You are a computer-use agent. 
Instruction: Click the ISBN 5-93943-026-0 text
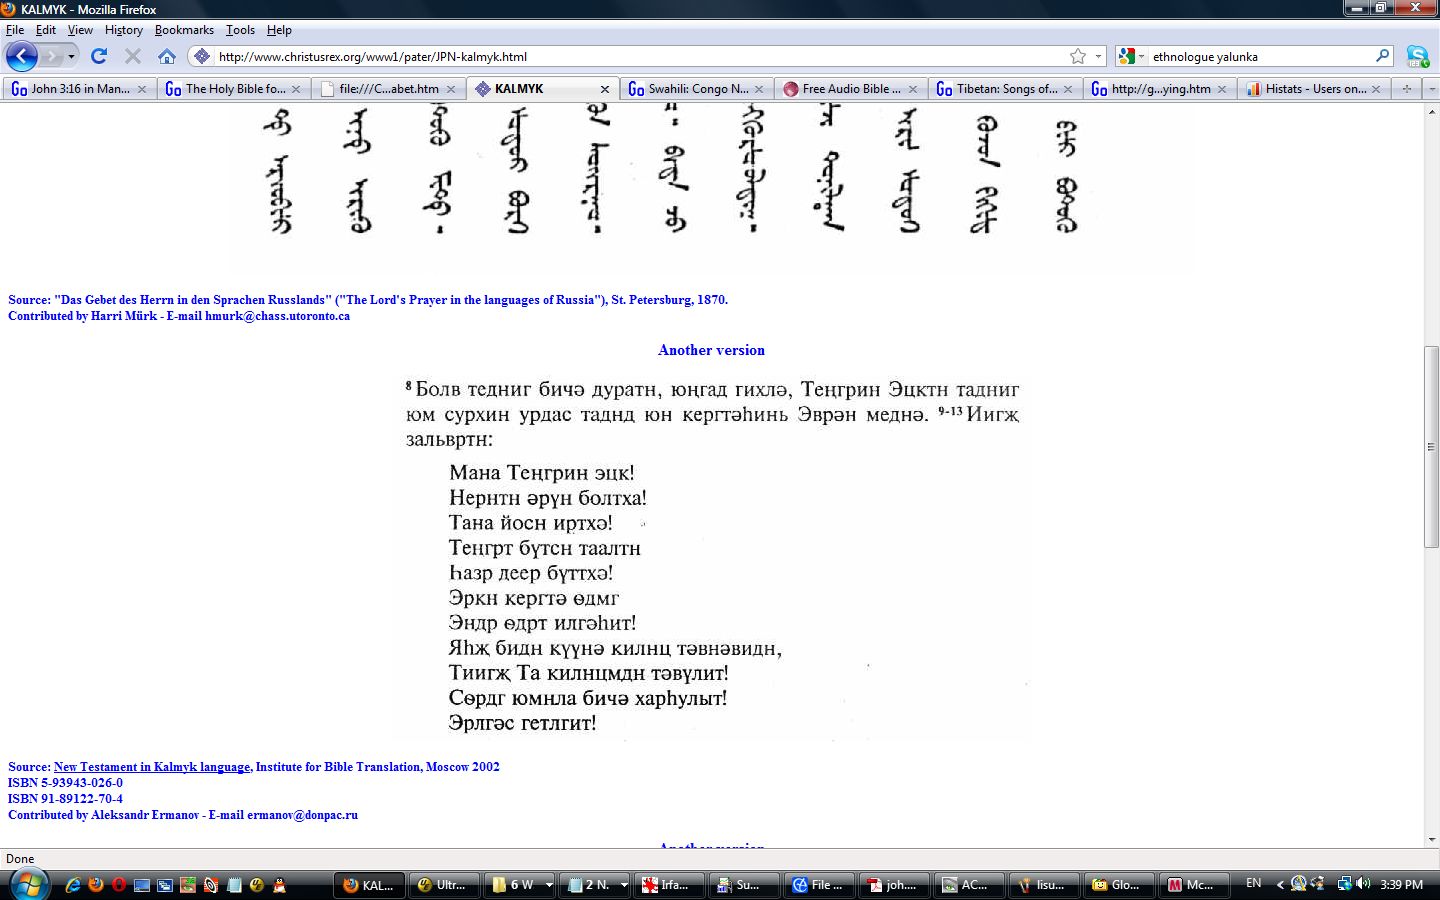click(65, 783)
